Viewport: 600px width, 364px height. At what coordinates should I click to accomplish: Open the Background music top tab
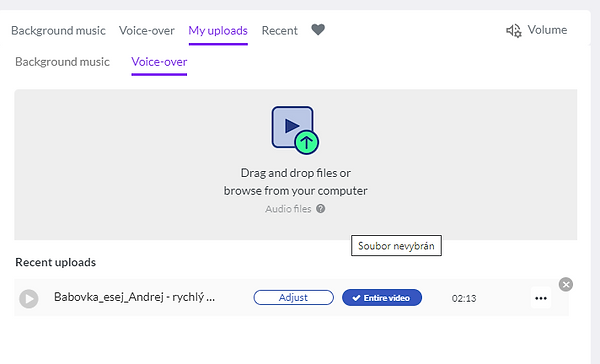(x=58, y=31)
